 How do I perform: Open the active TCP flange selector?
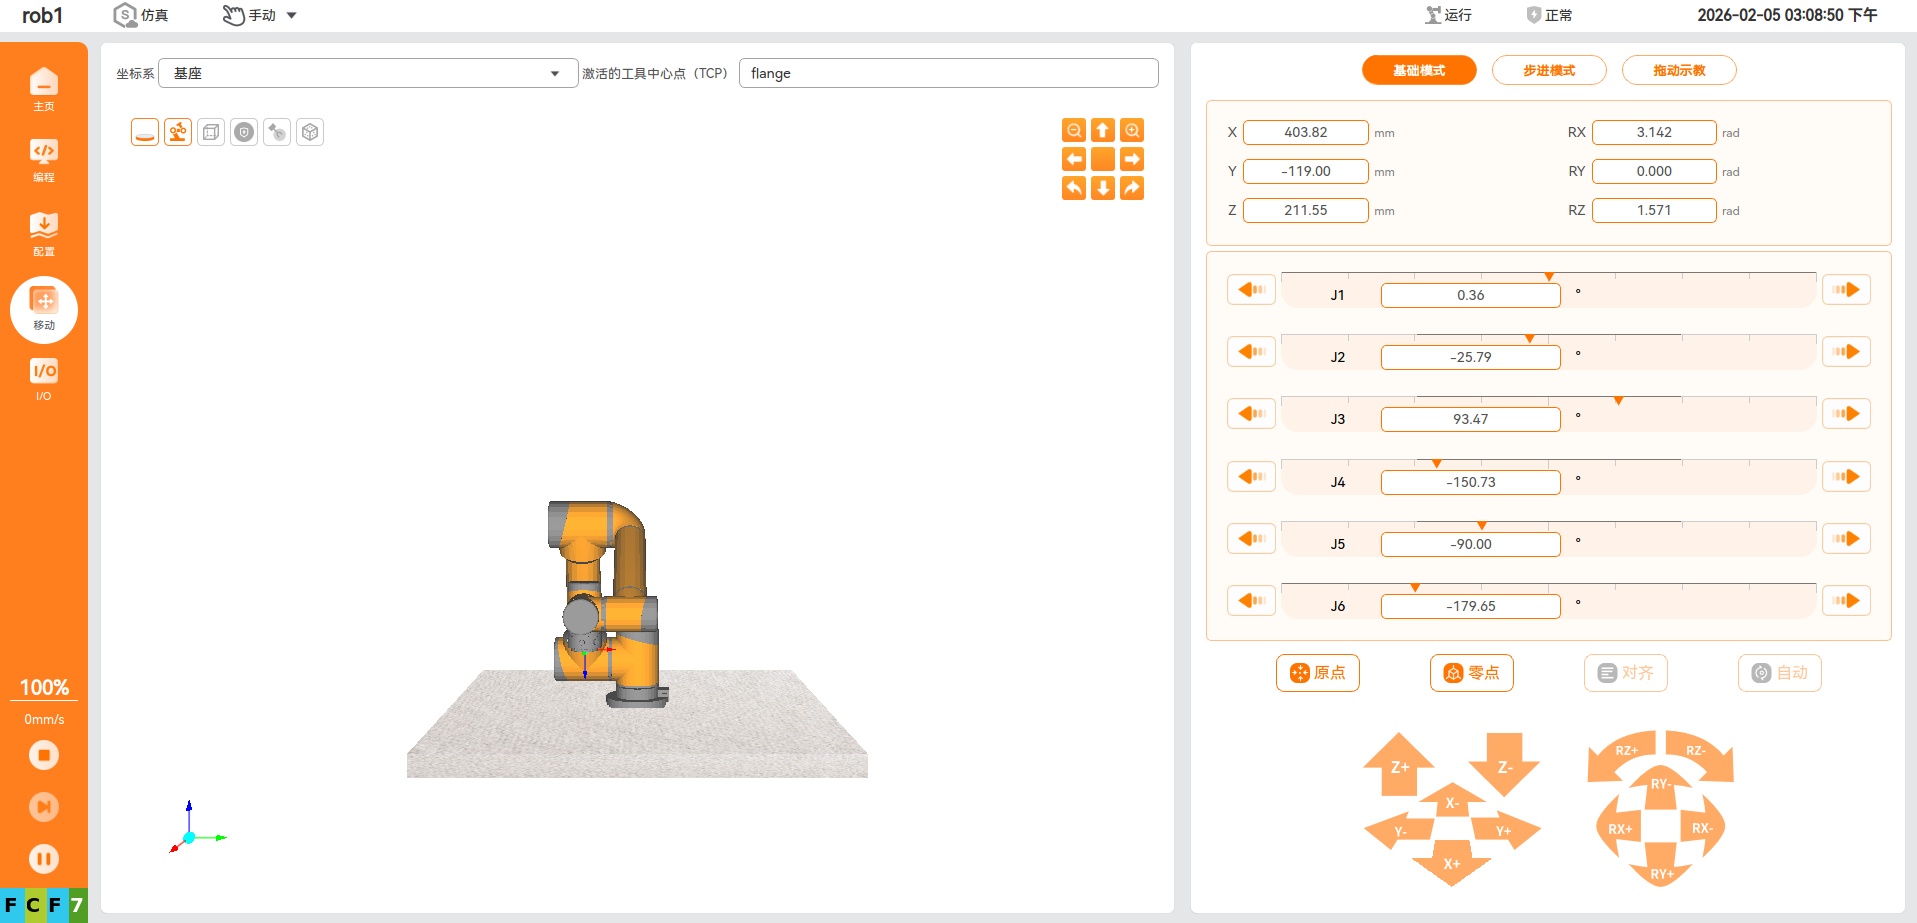pos(947,73)
